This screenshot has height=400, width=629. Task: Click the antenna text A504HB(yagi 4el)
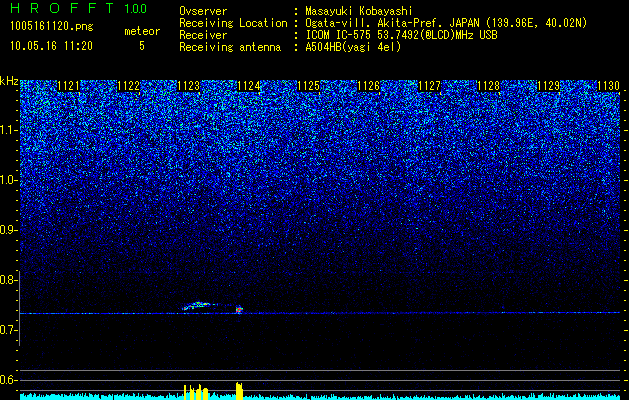coord(353,47)
